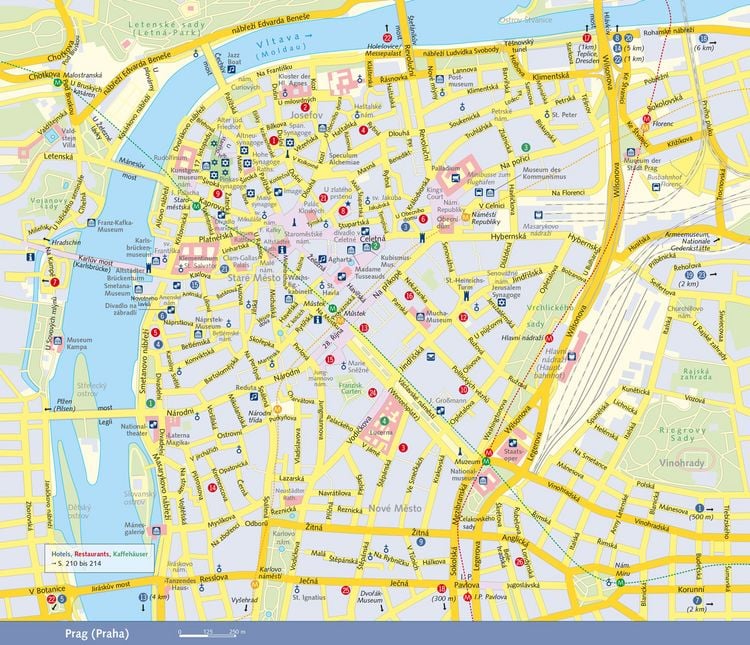750x645 pixels.
Task: Select the Museum Kampa building icon
Action: (x=58, y=340)
